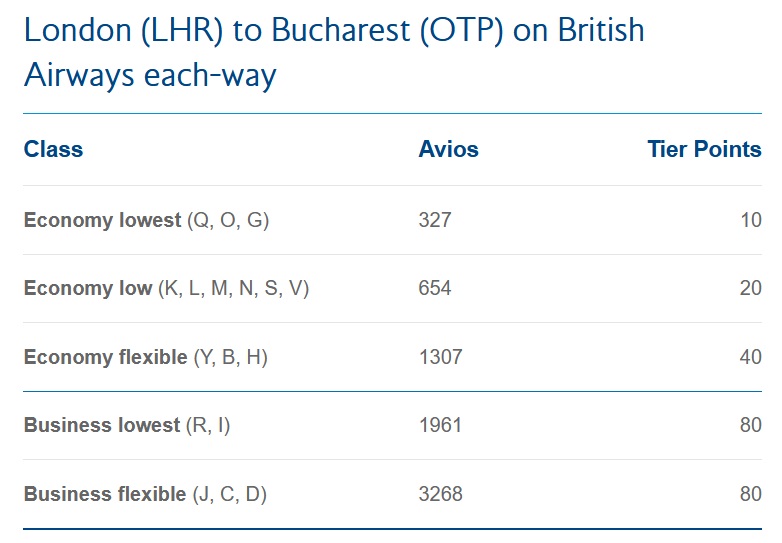Click the Tier Points column header

pos(704,150)
